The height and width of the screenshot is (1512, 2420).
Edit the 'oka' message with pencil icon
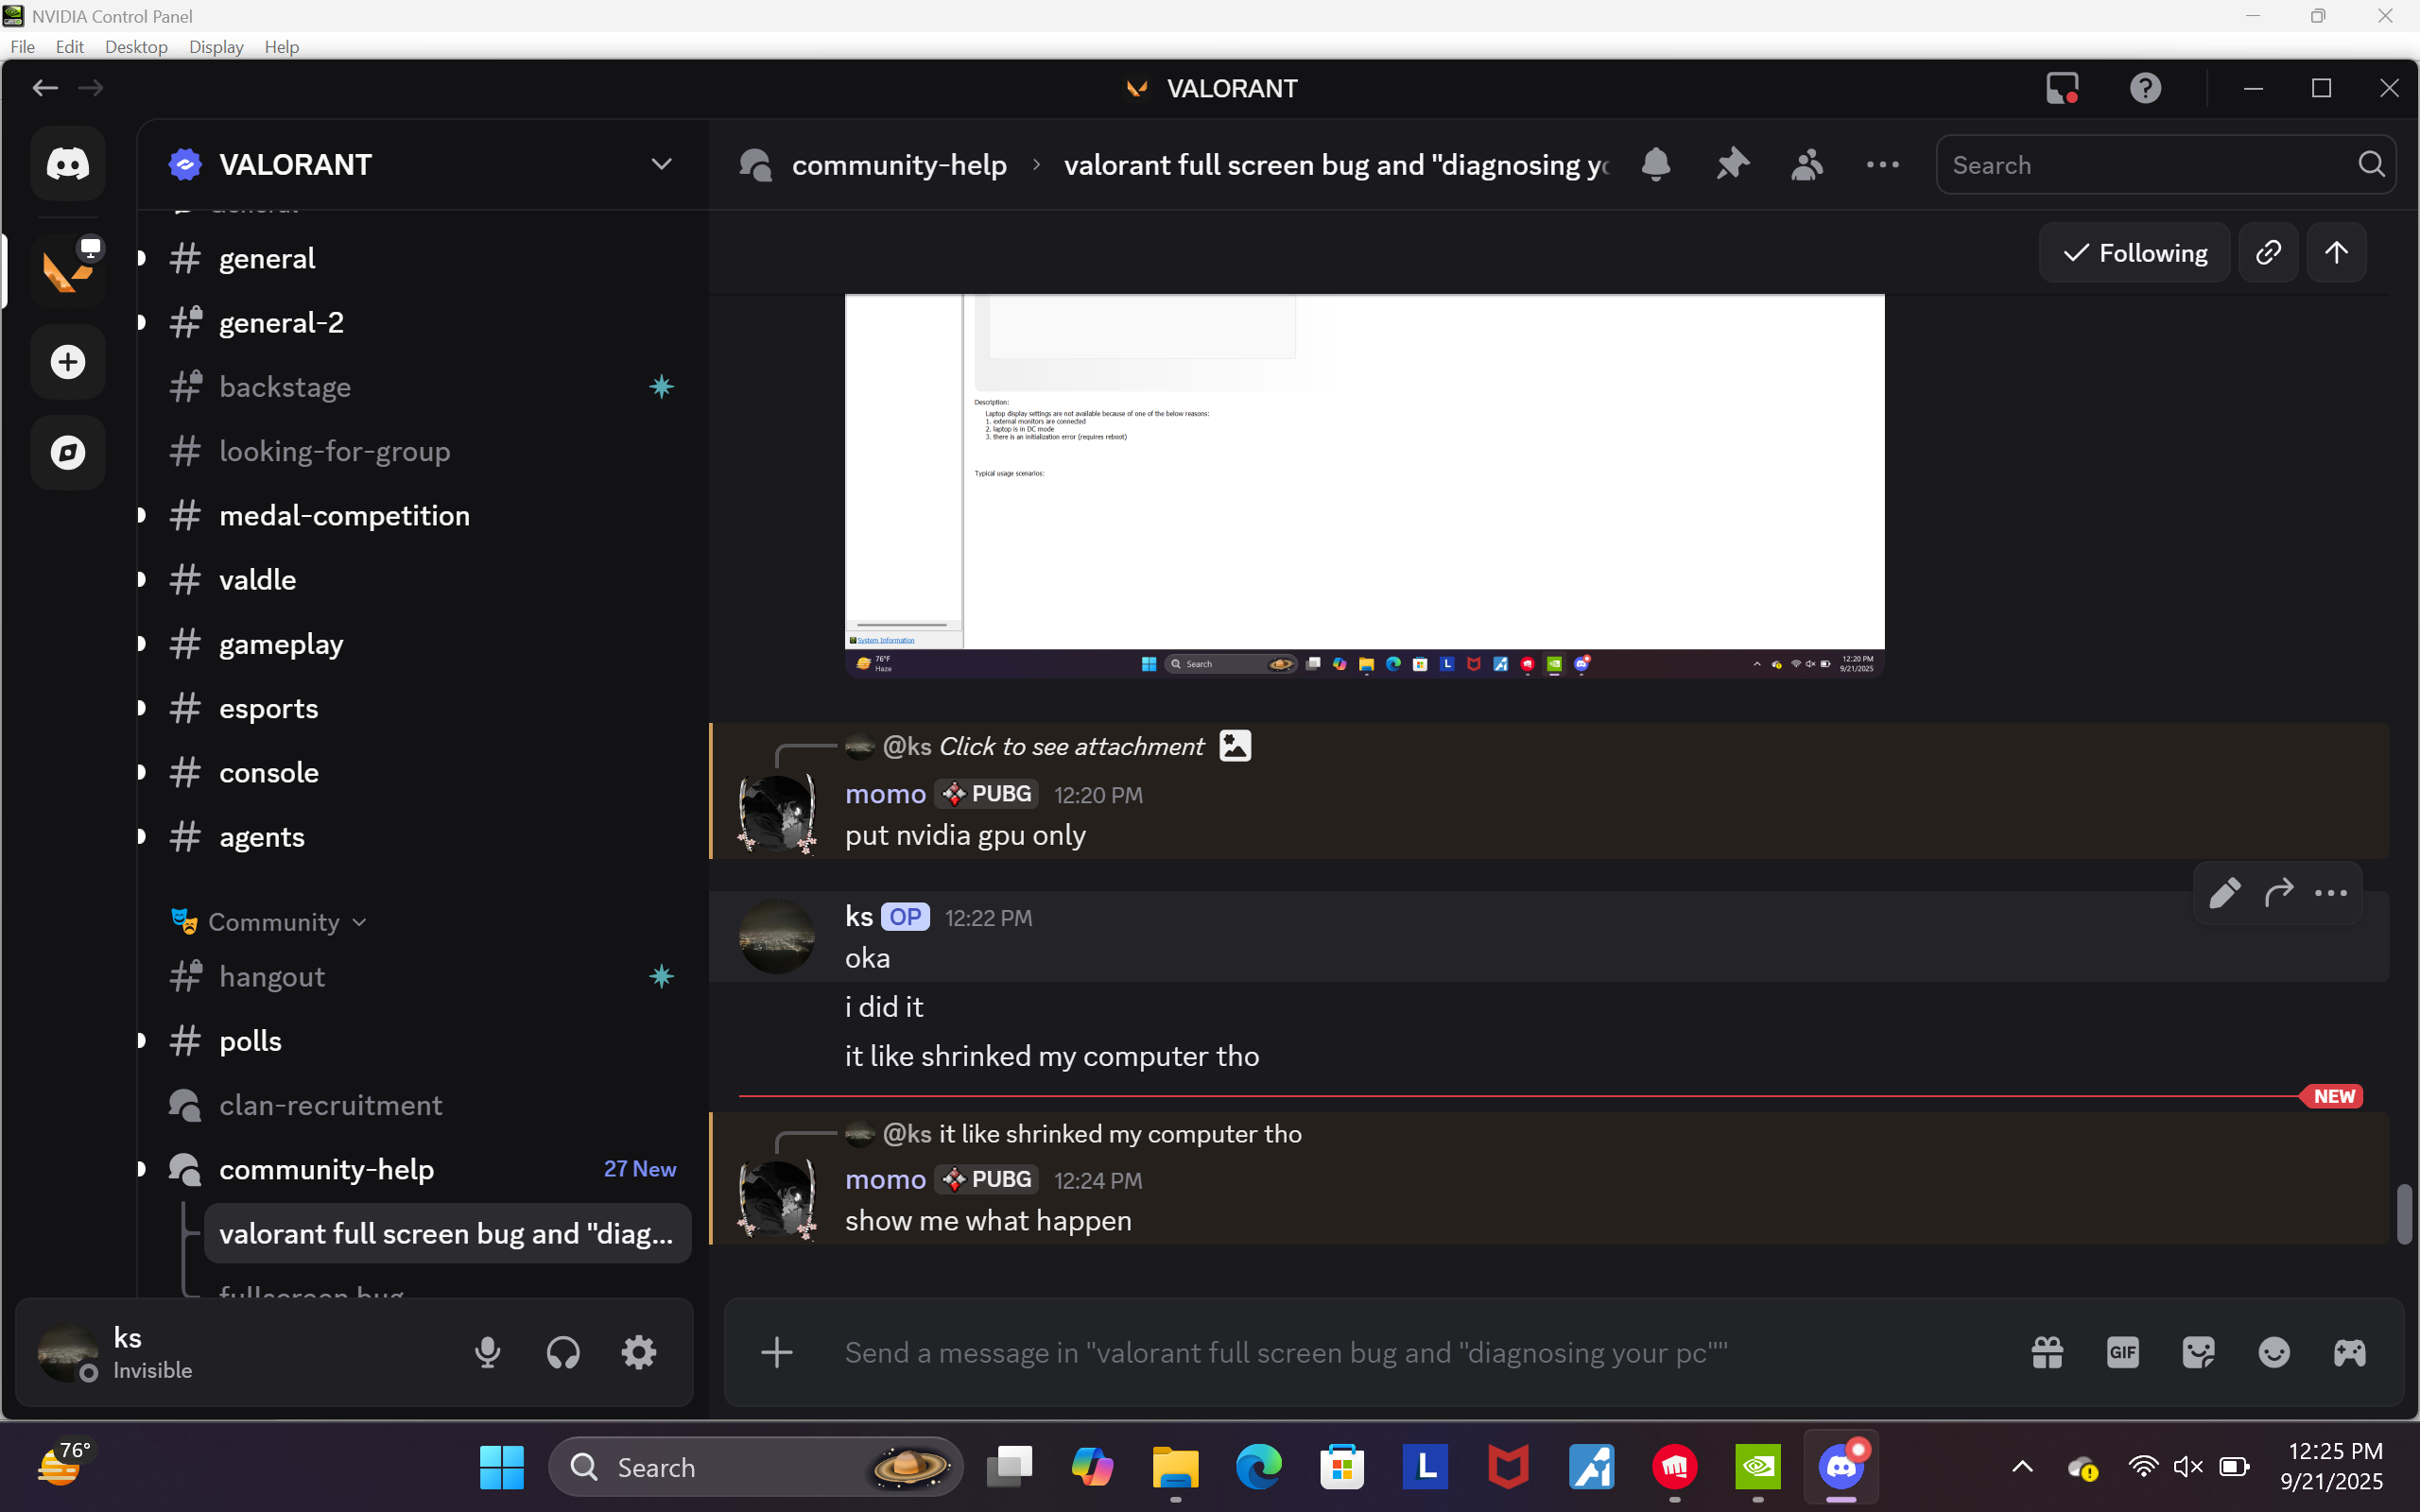click(x=2224, y=893)
